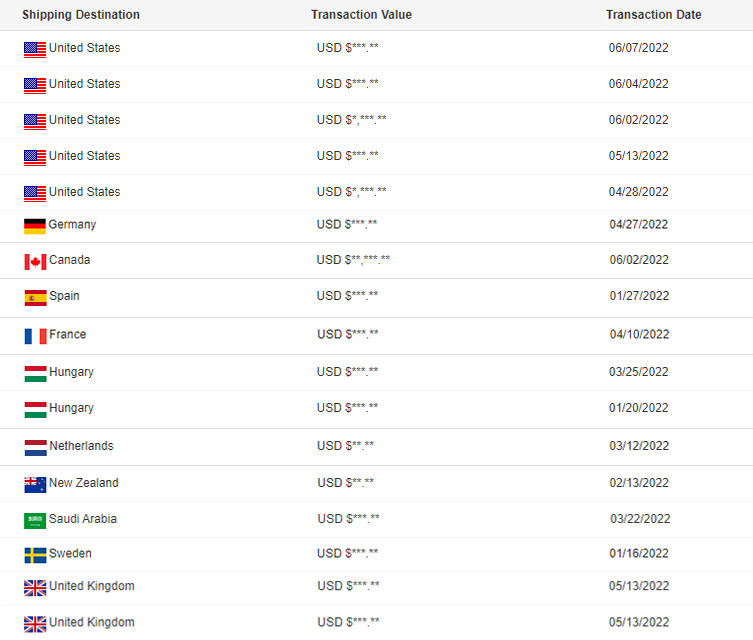Click the Germany flag icon
The width and height of the screenshot is (753, 640).
click(x=35, y=226)
